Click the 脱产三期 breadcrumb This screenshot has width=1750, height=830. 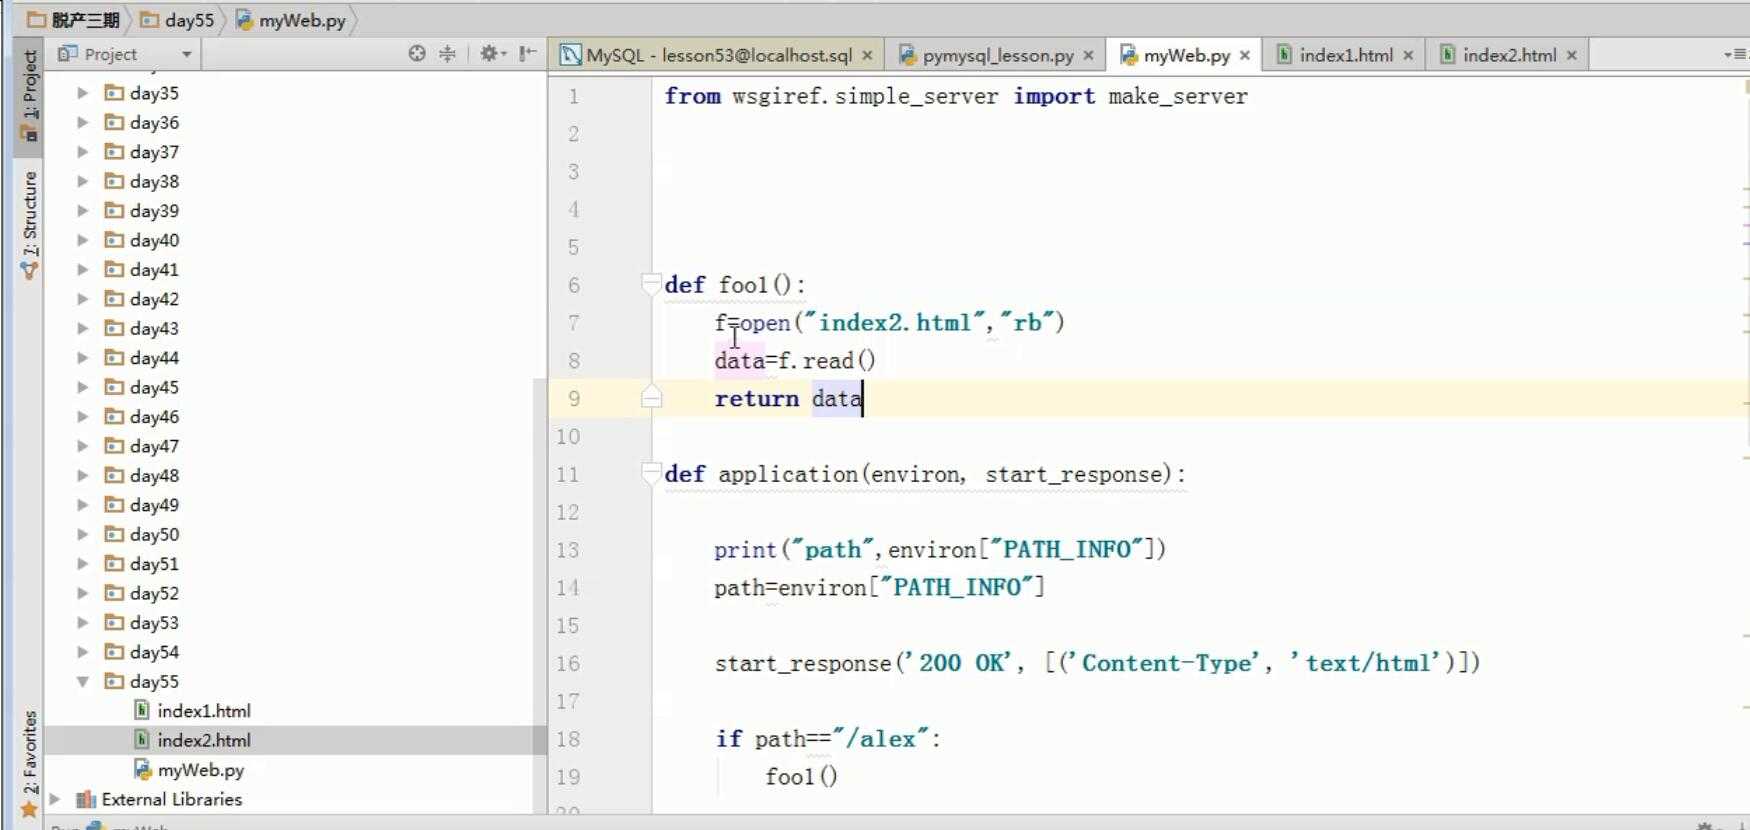73,20
